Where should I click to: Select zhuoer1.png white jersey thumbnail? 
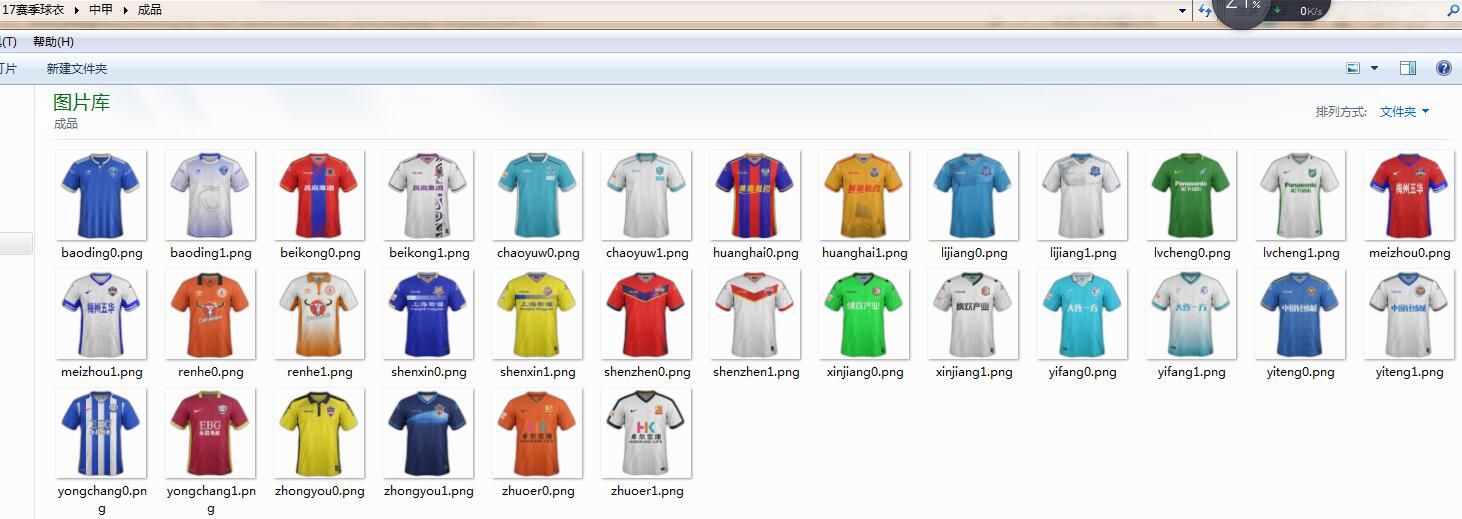(646, 433)
